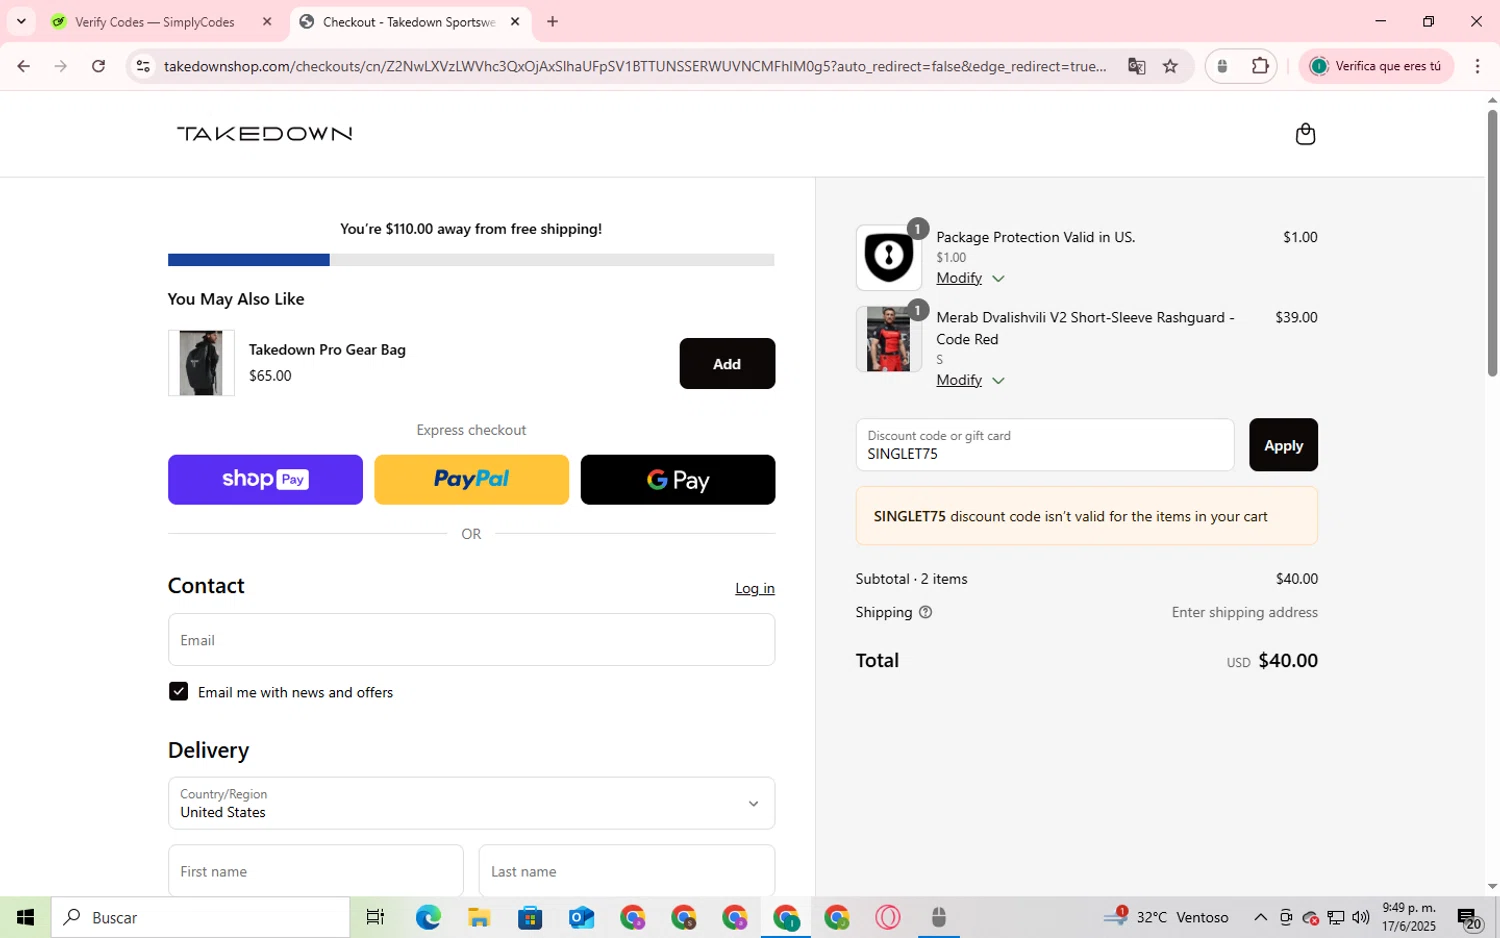This screenshot has width=1500, height=938.
Task: Open Windows Start menu
Action: click(25, 917)
